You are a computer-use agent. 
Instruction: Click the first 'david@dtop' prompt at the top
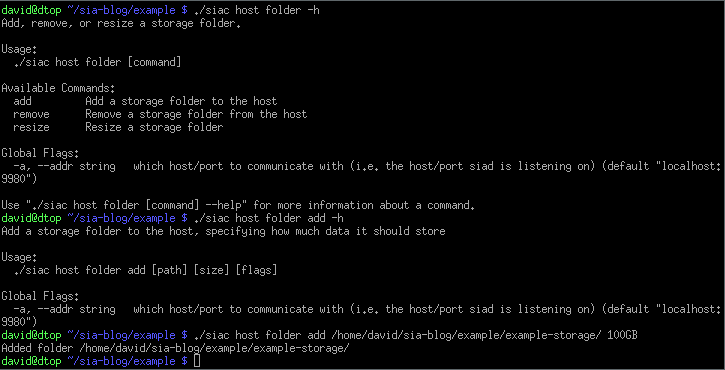click(31, 10)
